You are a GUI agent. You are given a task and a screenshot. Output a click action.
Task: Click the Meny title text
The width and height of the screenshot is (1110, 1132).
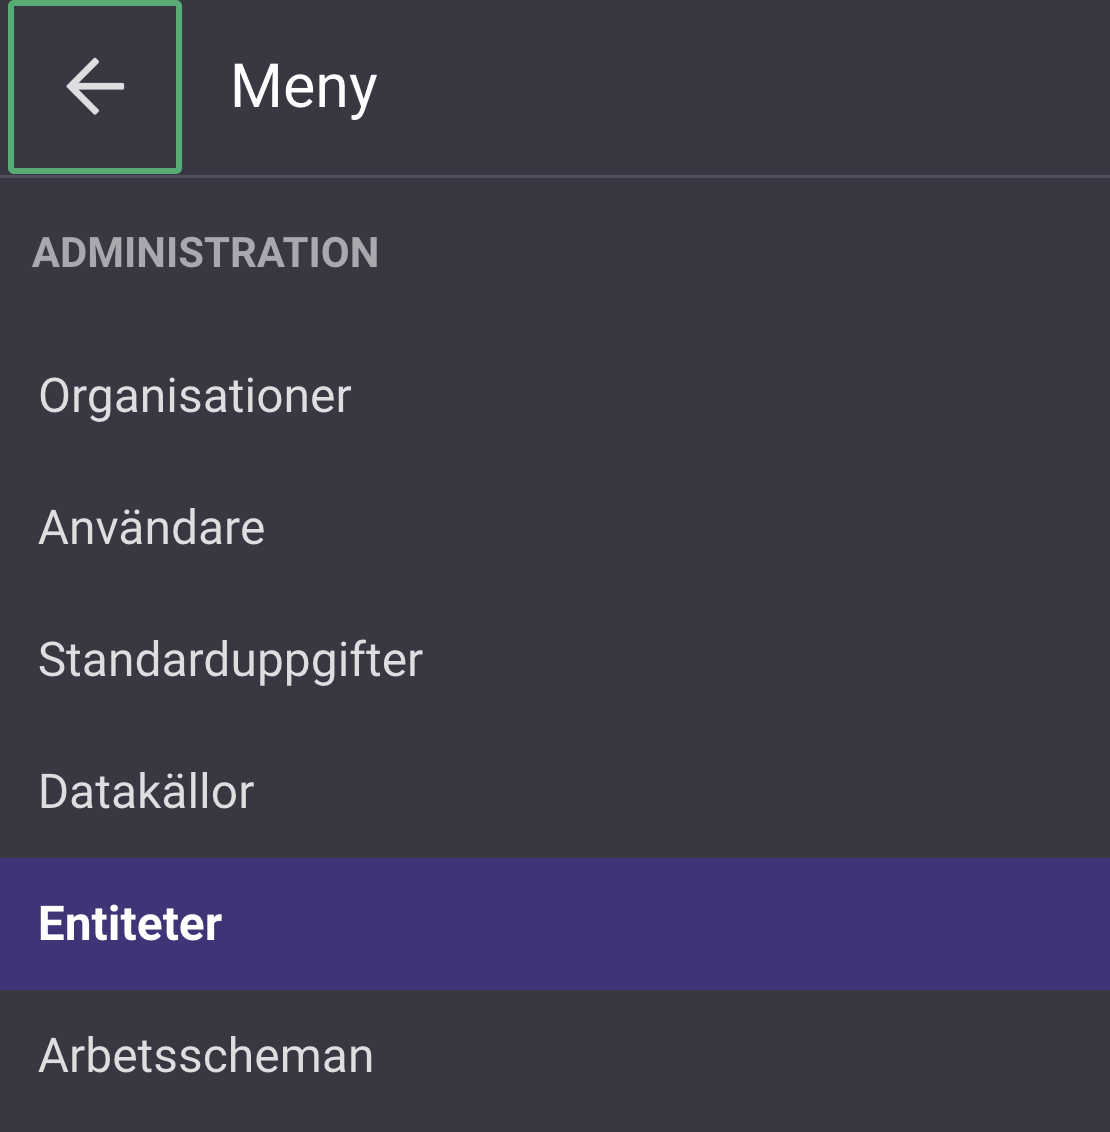302,86
